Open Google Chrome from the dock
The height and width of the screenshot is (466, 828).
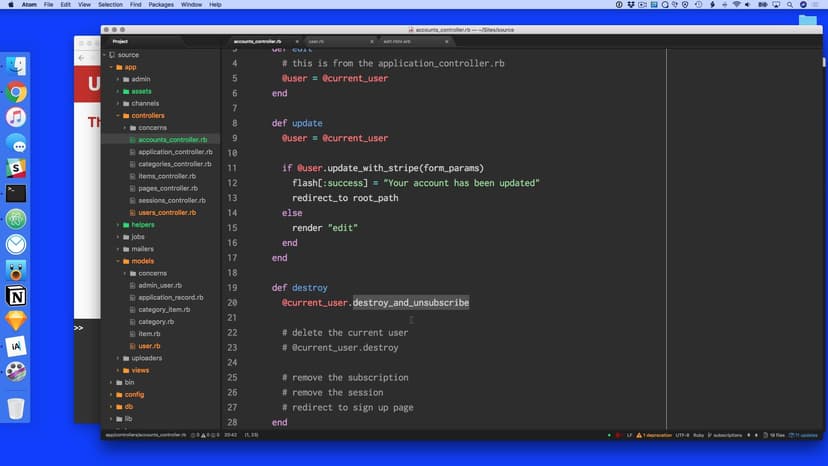(16, 92)
